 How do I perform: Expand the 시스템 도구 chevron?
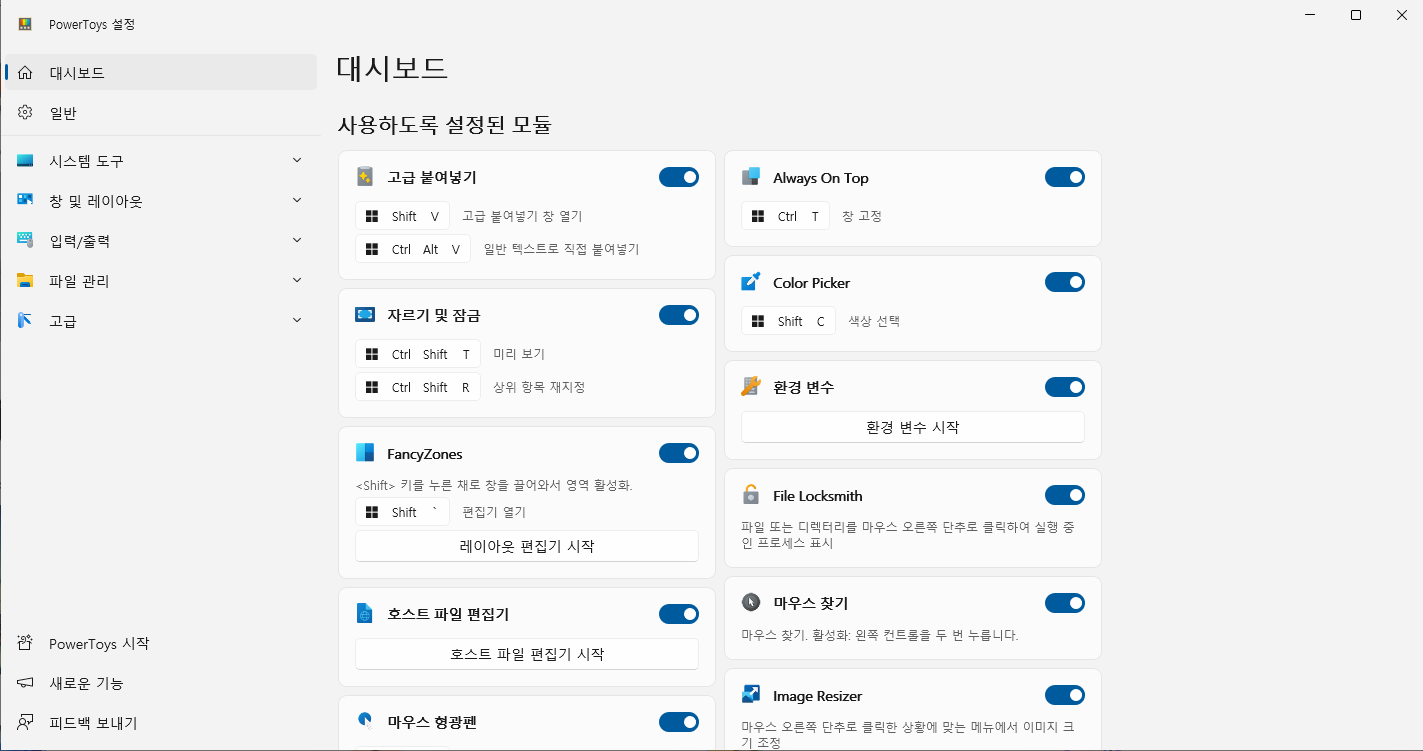pos(297,160)
